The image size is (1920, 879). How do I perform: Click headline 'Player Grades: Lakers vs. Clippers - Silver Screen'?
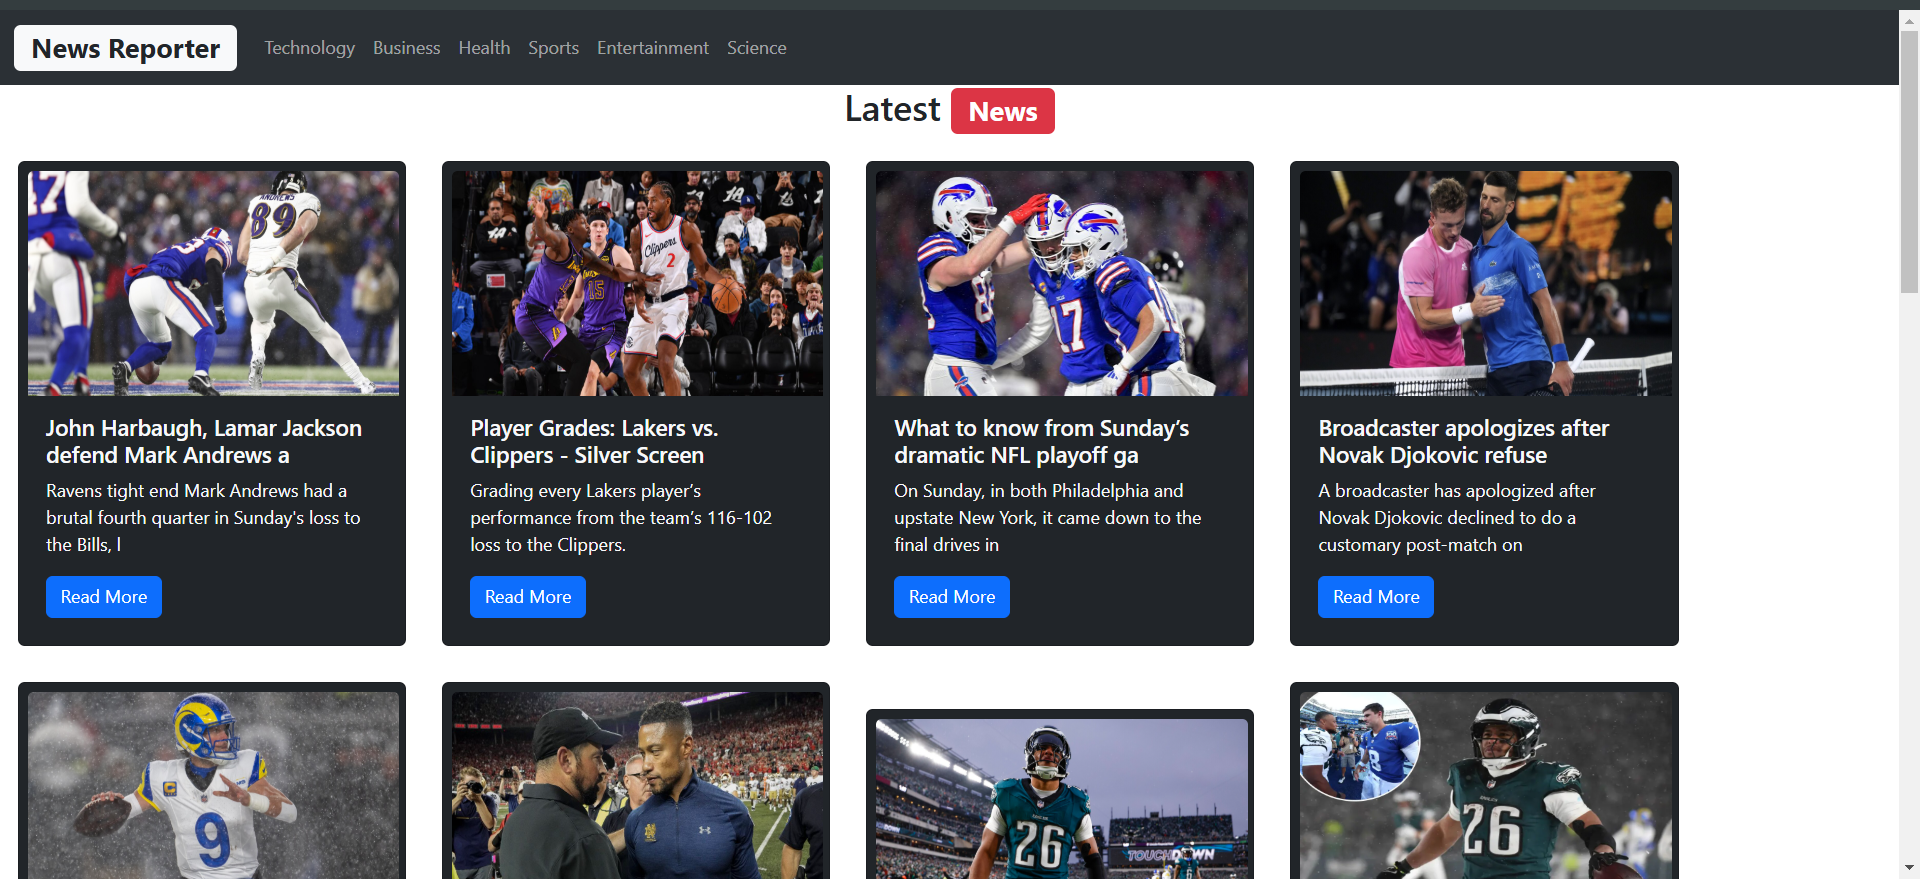click(594, 441)
